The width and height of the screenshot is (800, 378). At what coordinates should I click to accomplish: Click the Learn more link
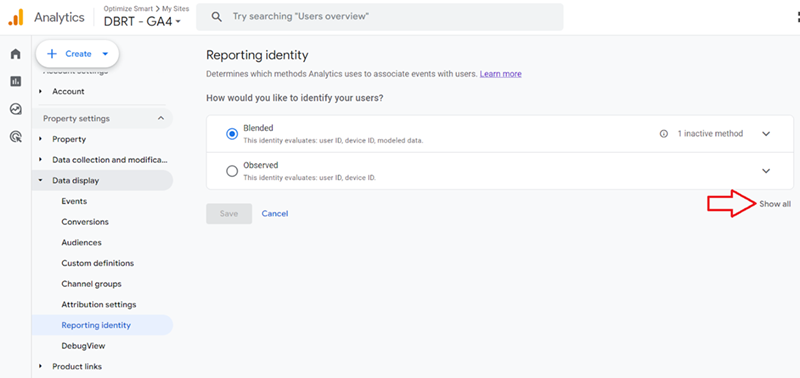pos(501,74)
